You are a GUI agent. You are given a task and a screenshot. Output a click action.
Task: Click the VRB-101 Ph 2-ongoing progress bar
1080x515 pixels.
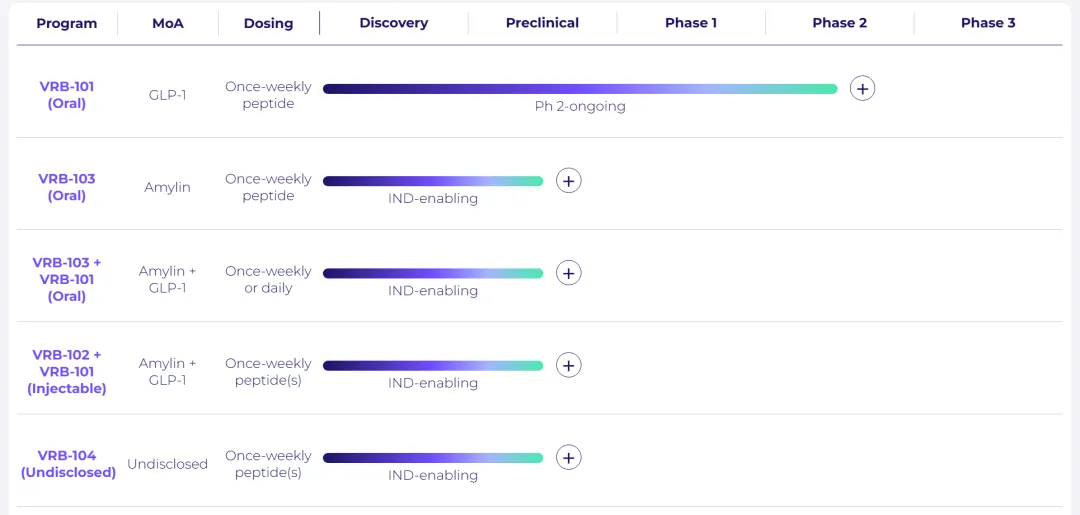point(580,89)
